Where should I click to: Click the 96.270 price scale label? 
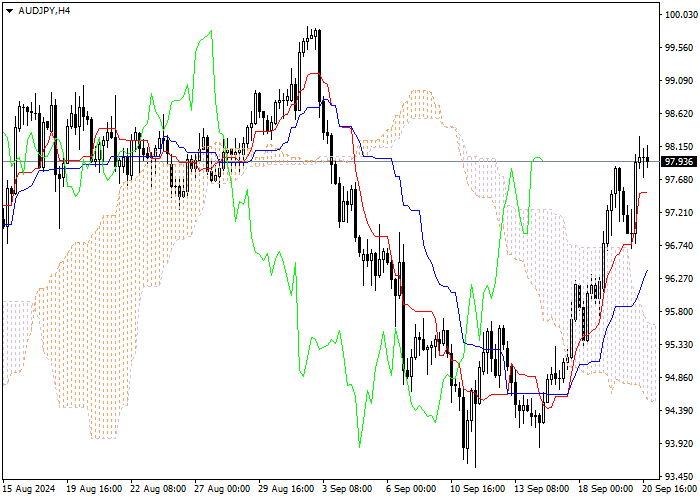click(x=681, y=279)
